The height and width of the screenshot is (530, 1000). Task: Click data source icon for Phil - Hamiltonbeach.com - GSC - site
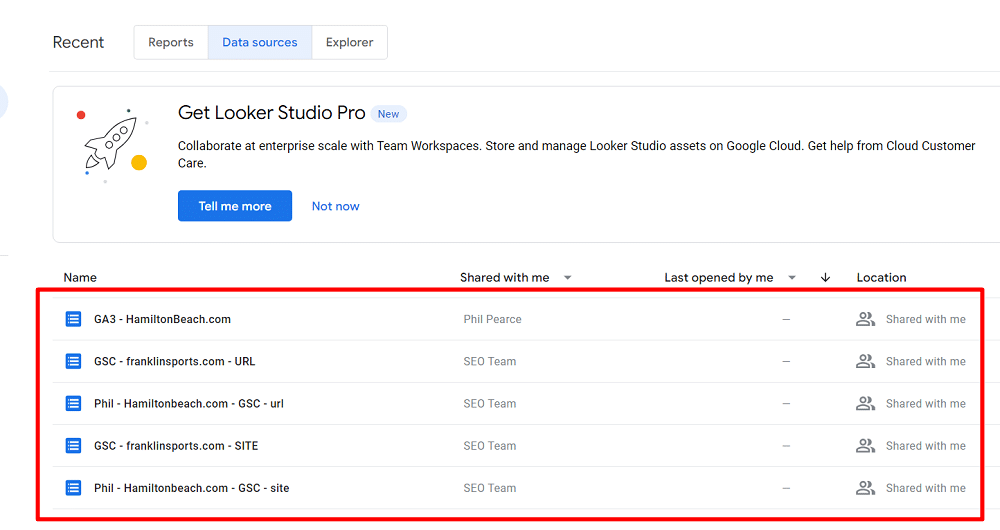point(73,488)
